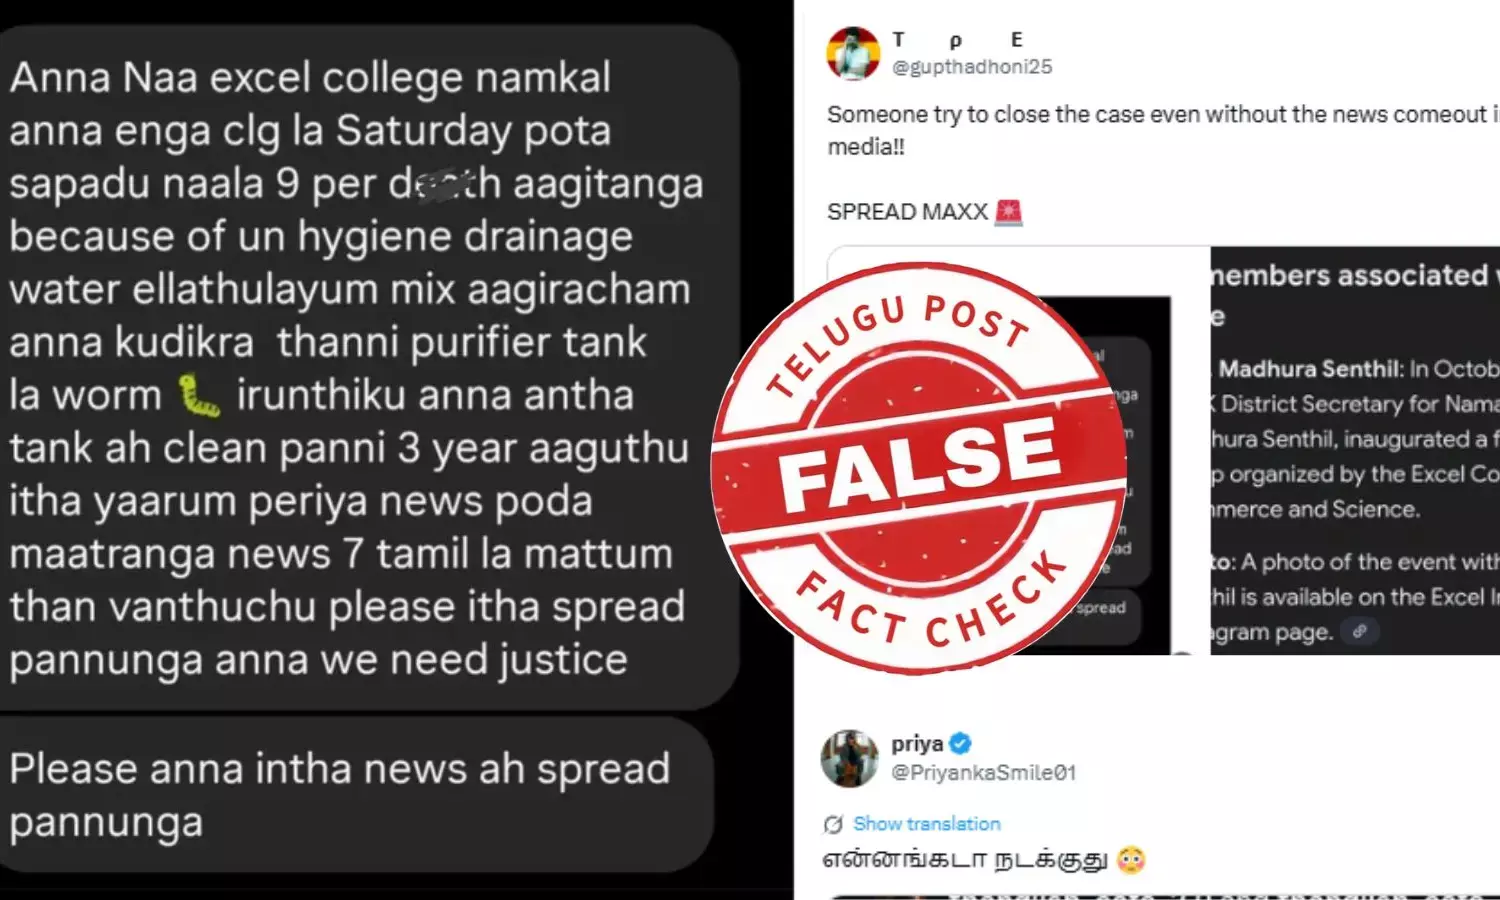Open the @PriyankaSmile01 handle
Image resolution: width=1500 pixels, height=900 pixels.
coord(983,772)
